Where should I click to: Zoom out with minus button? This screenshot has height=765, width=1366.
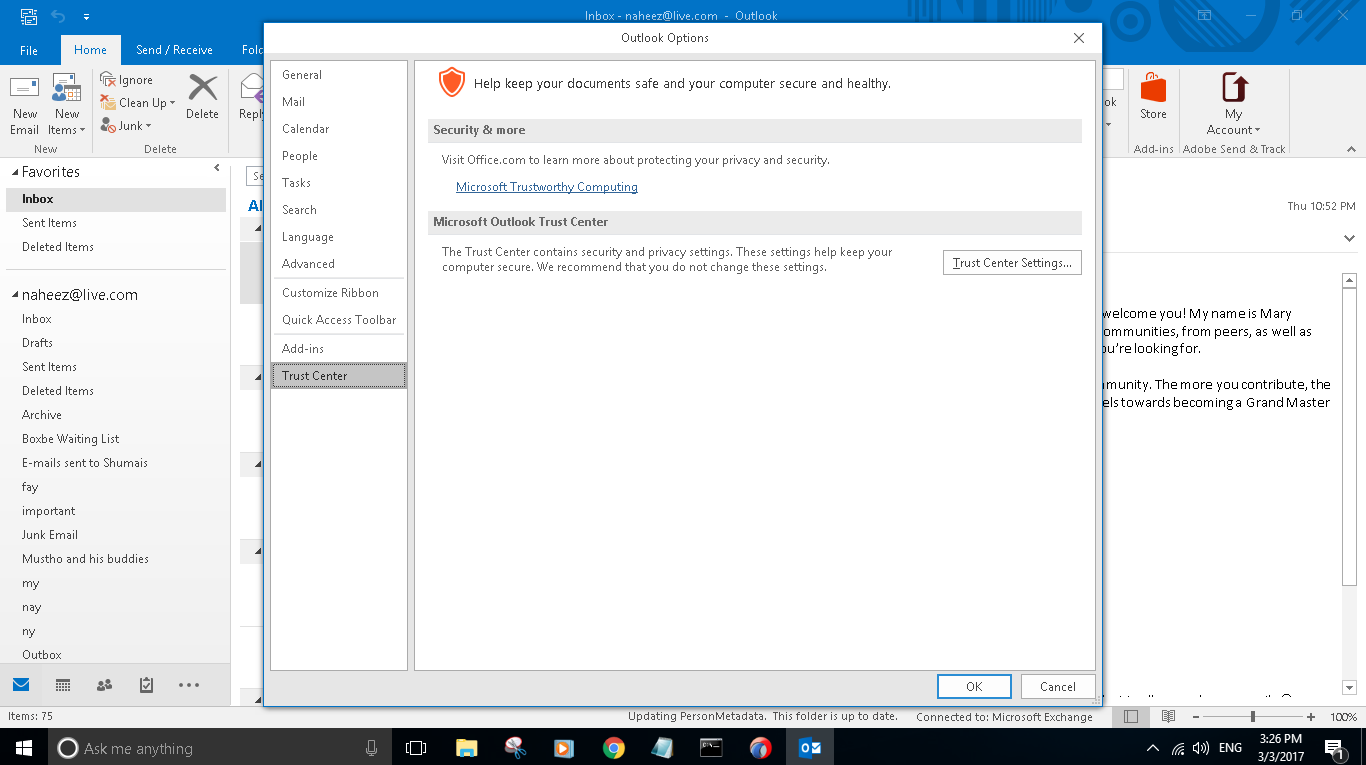tap(1194, 717)
